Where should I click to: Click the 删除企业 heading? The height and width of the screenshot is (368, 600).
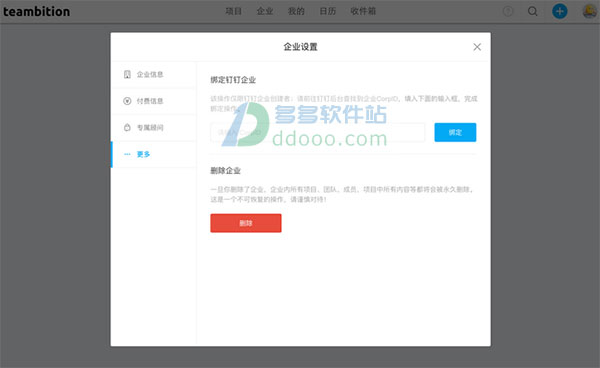pyautogui.click(x=225, y=171)
